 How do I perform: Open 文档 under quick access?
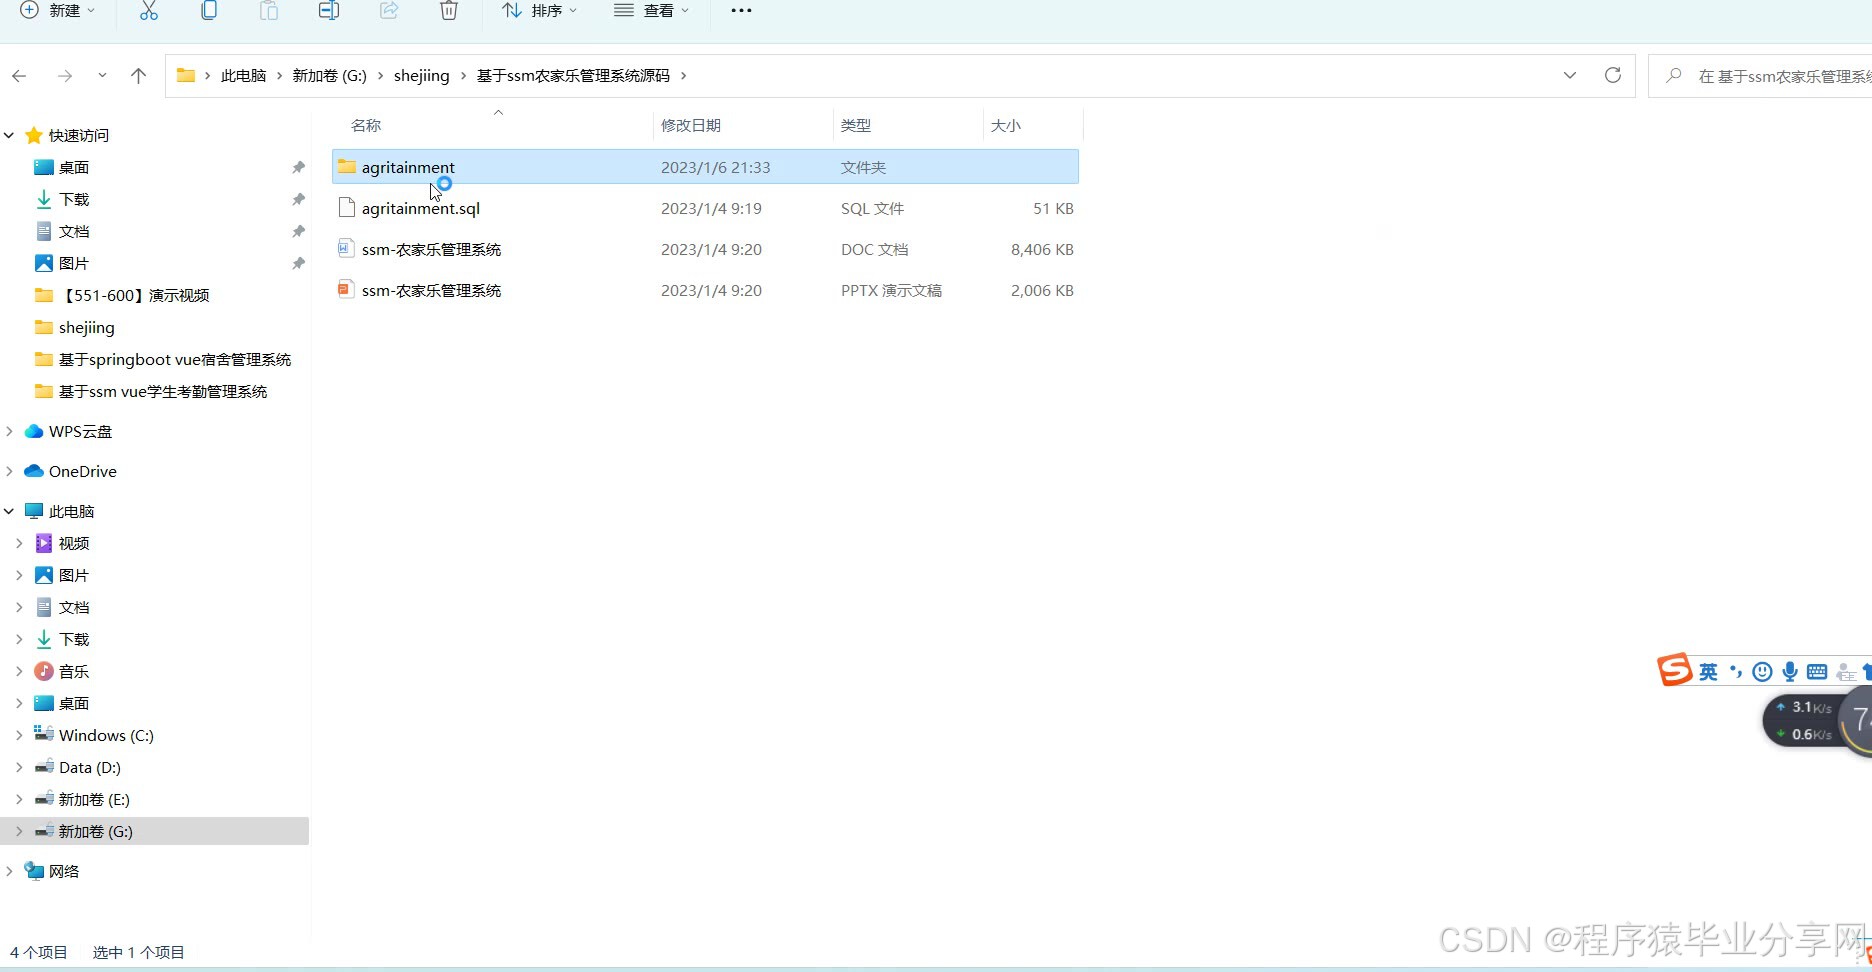(73, 231)
